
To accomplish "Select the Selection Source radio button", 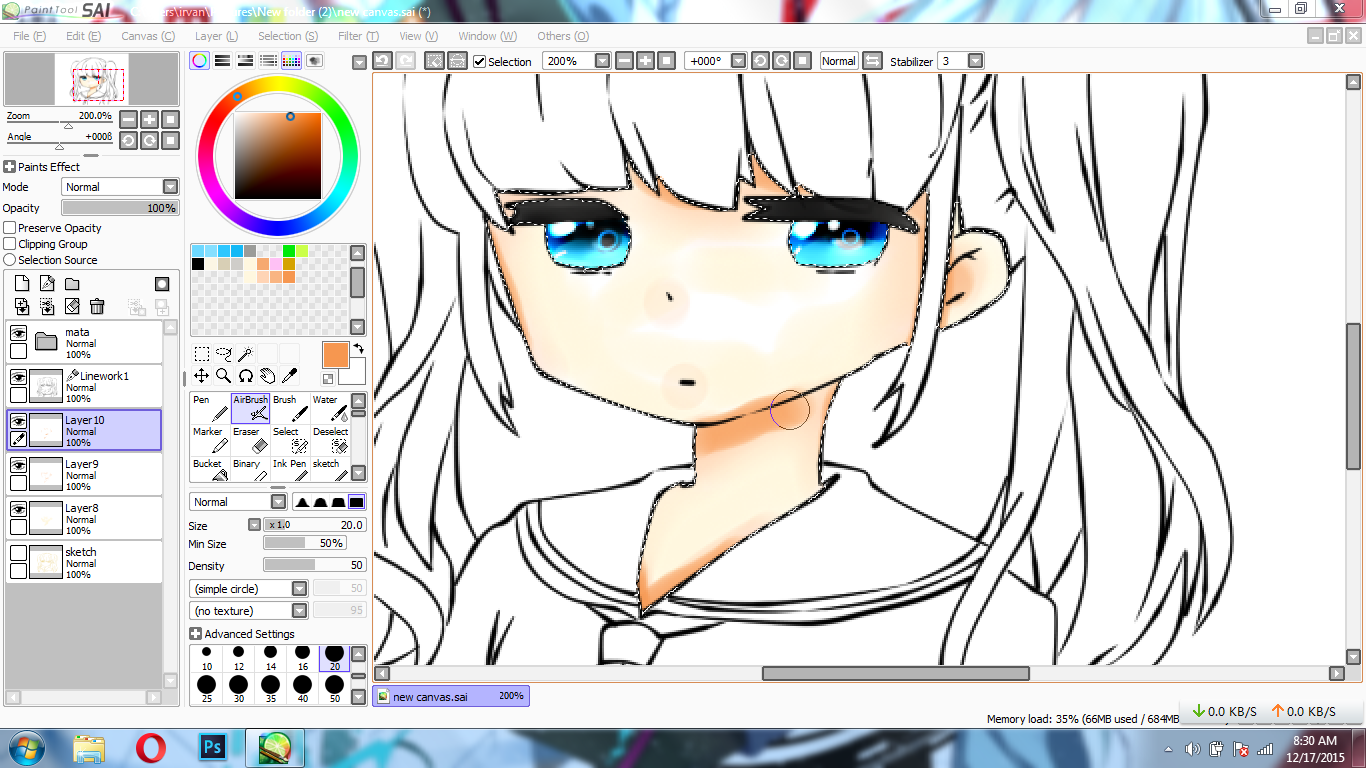I will point(10,260).
